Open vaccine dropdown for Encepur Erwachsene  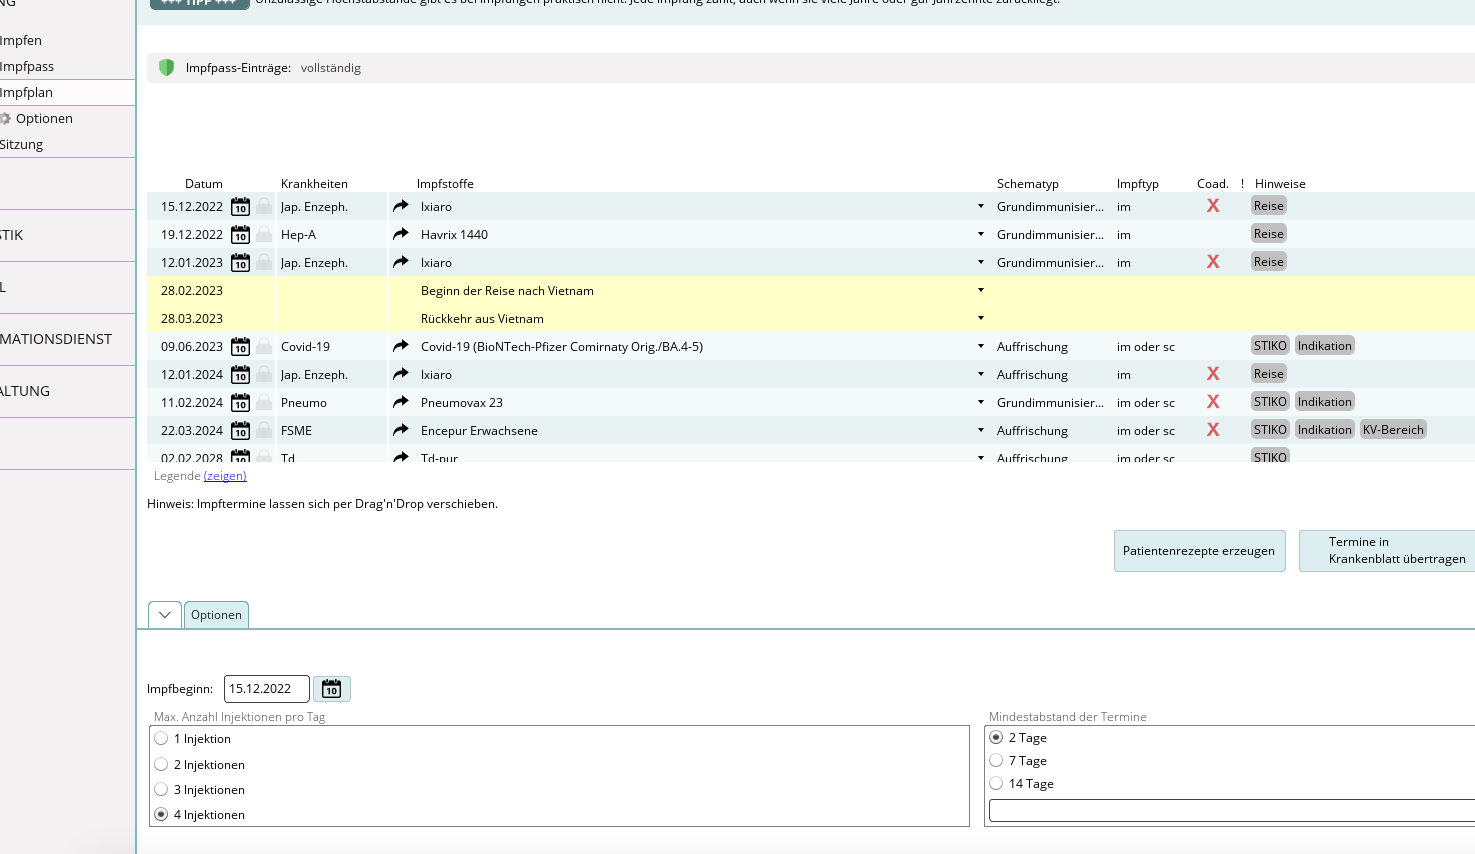point(981,430)
